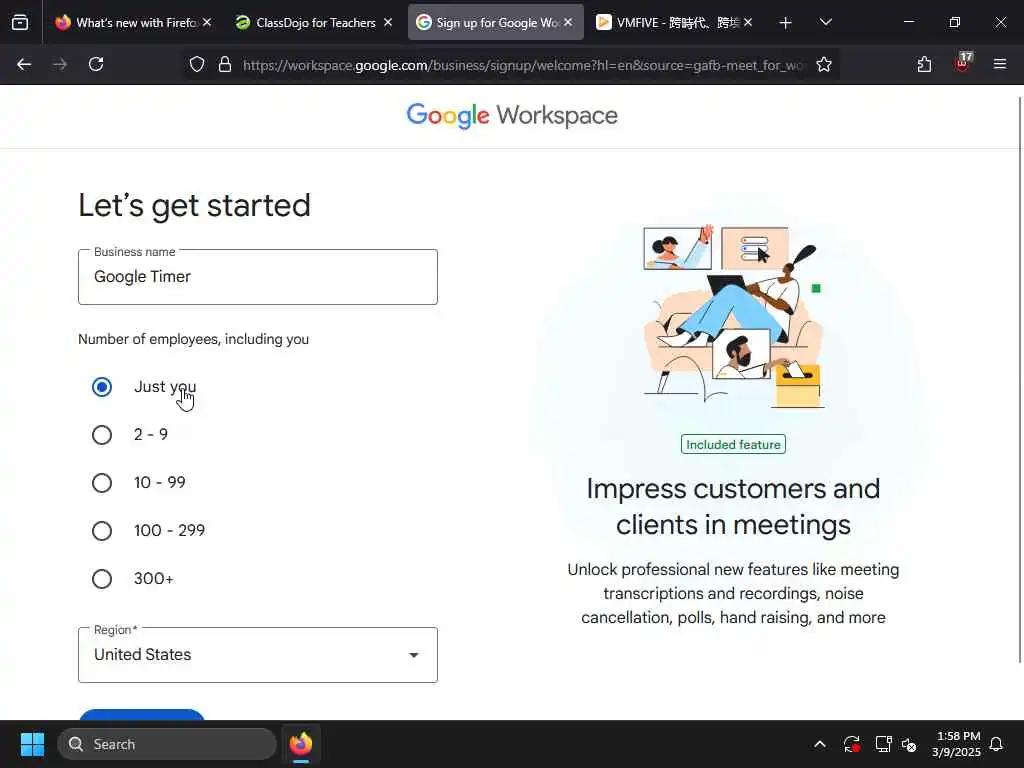Click the Included feature badge
Image resolution: width=1024 pixels, height=768 pixels.
(733, 445)
